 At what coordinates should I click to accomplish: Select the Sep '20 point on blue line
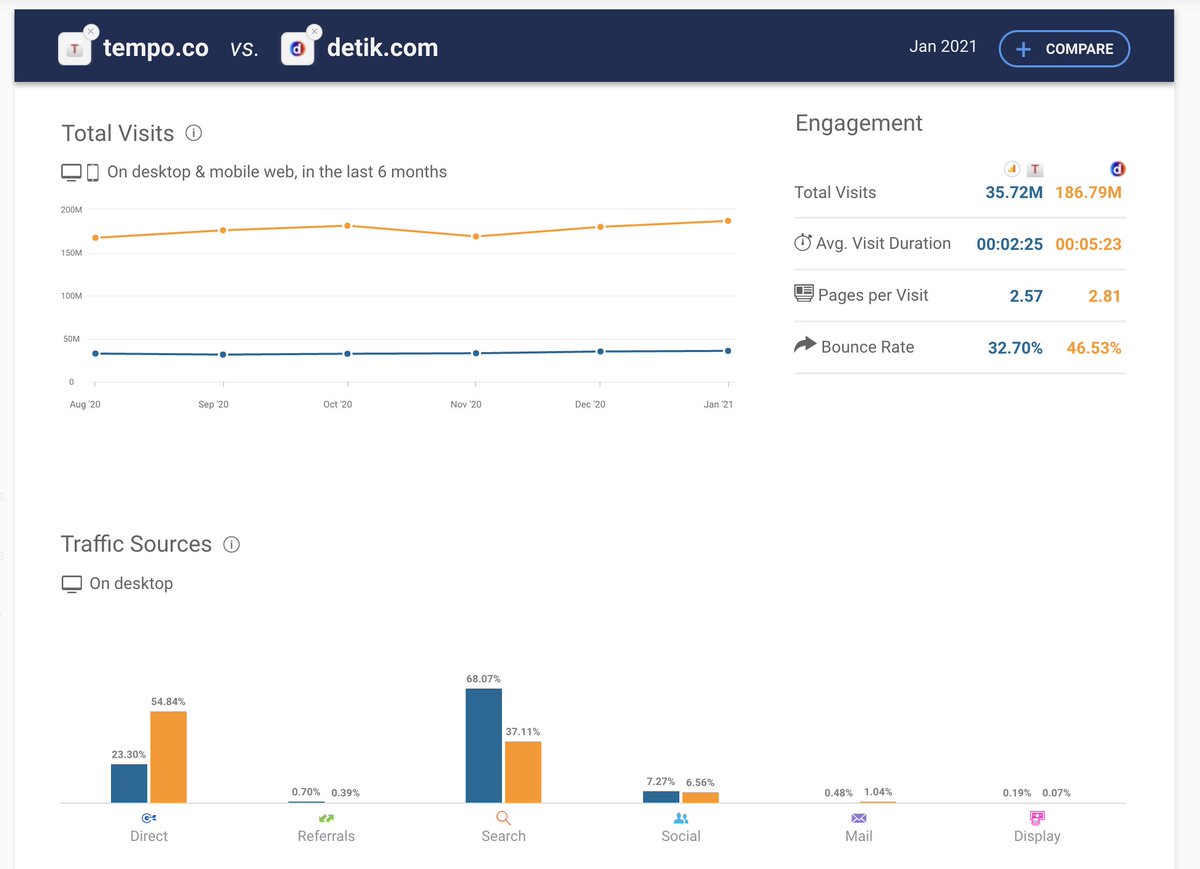coord(223,354)
